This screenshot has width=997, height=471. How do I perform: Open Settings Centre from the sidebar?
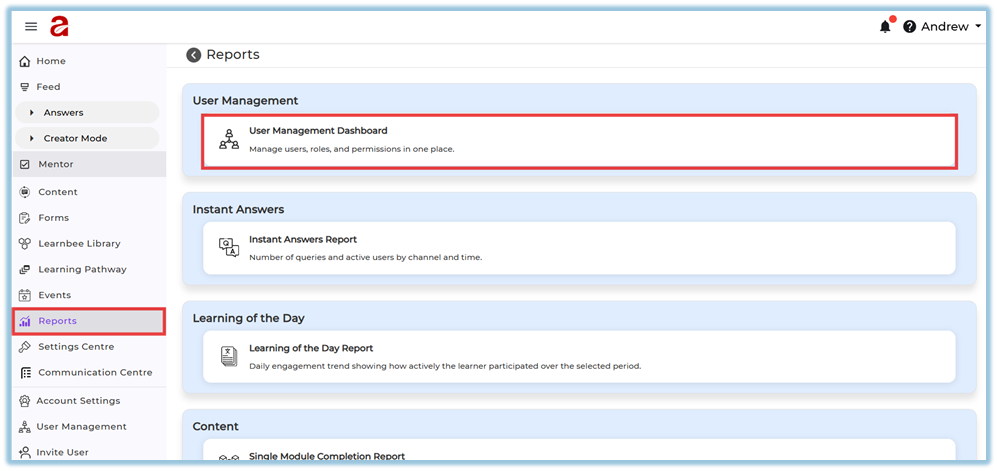coord(75,347)
